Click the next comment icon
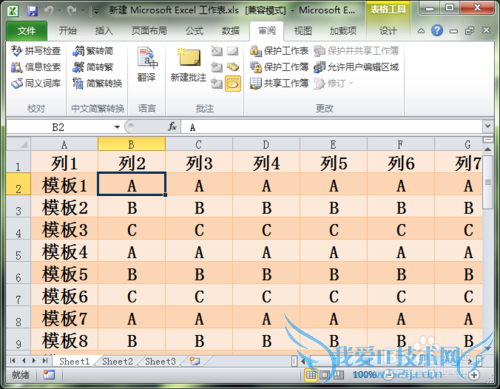 (x=217, y=83)
